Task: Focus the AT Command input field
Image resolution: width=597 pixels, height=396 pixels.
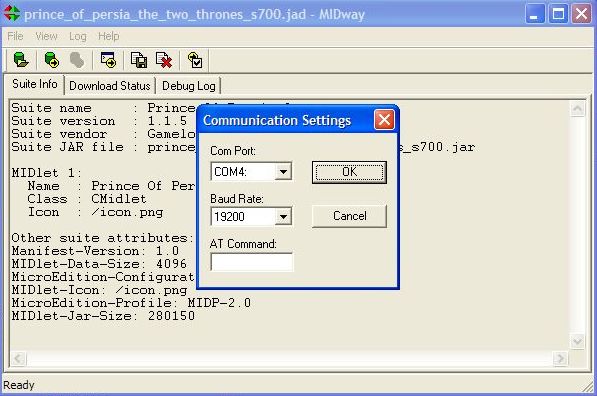Action: click(252, 262)
